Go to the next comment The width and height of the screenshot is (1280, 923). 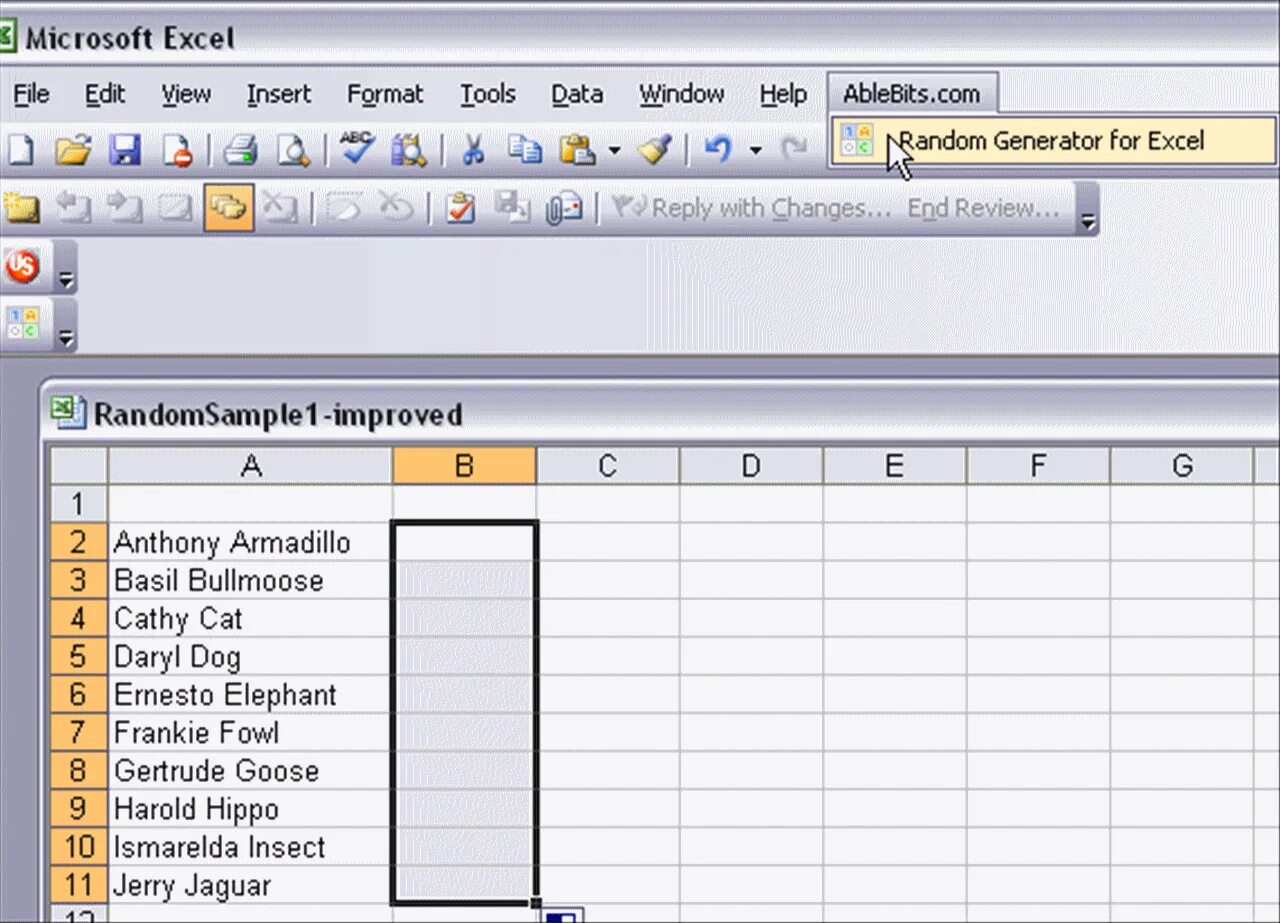point(125,208)
